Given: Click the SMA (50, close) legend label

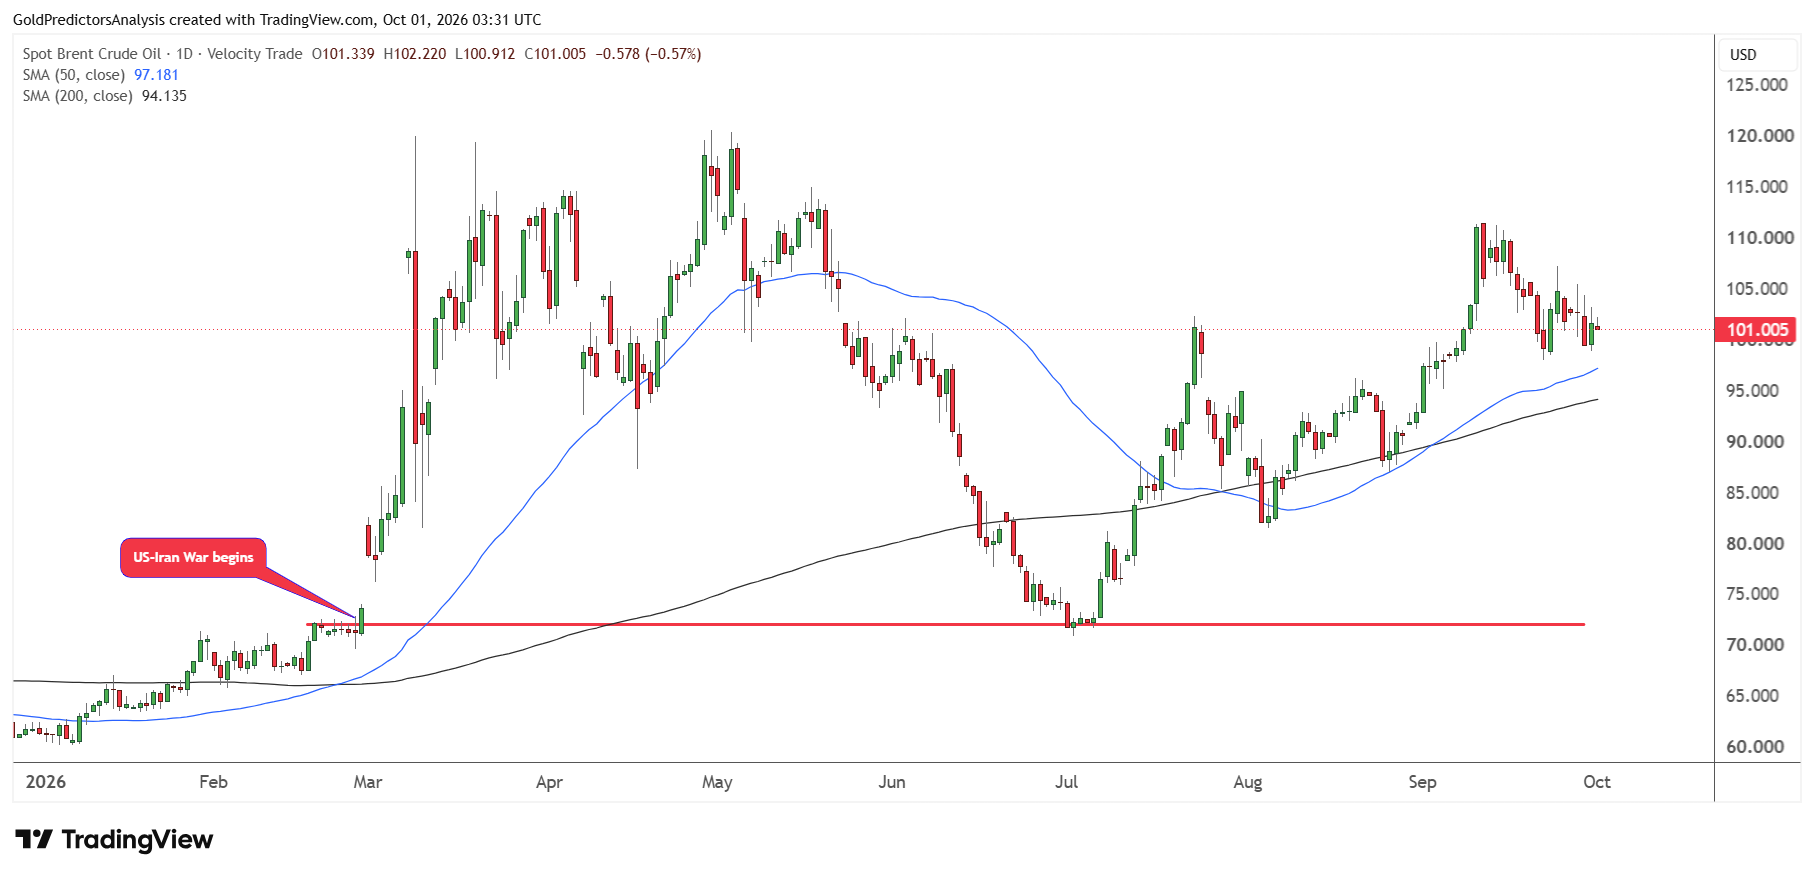Looking at the screenshot, I should (x=74, y=75).
